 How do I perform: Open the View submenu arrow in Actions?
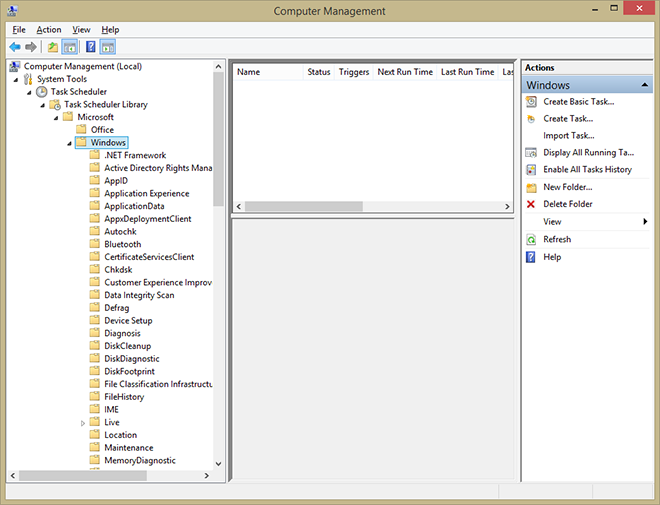(x=645, y=221)
